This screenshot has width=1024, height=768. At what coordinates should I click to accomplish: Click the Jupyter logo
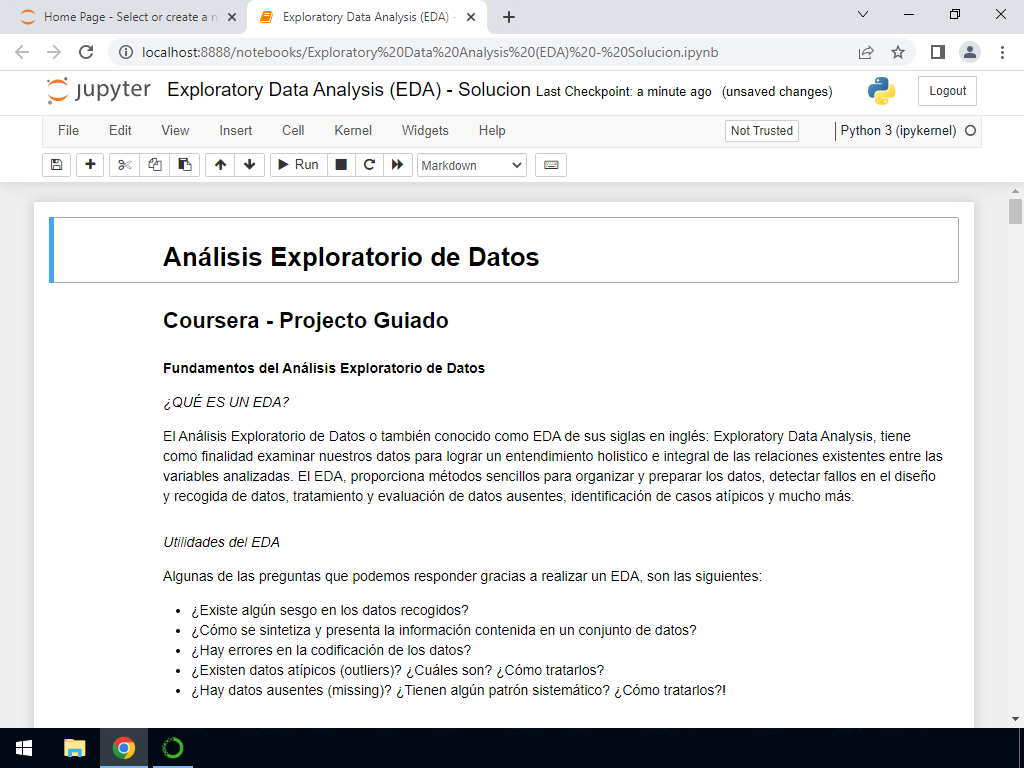(x=99, y=91)
